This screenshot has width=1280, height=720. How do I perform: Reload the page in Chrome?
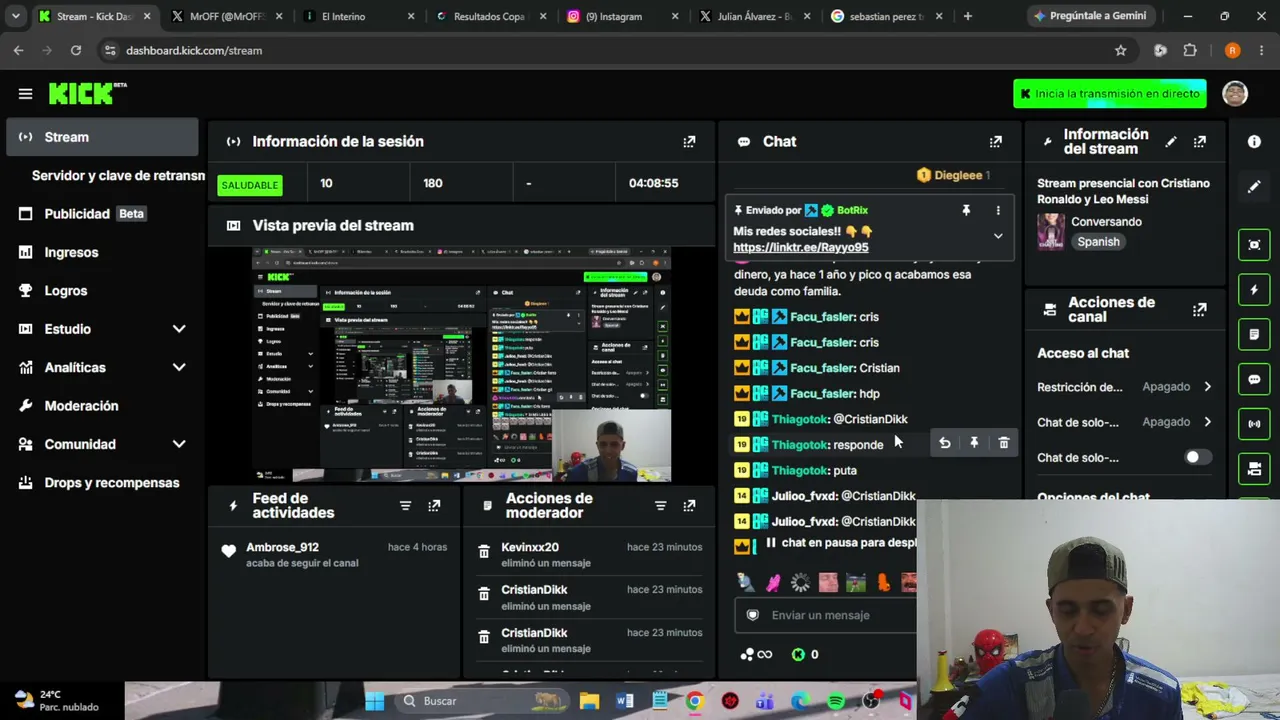[76, 50]
